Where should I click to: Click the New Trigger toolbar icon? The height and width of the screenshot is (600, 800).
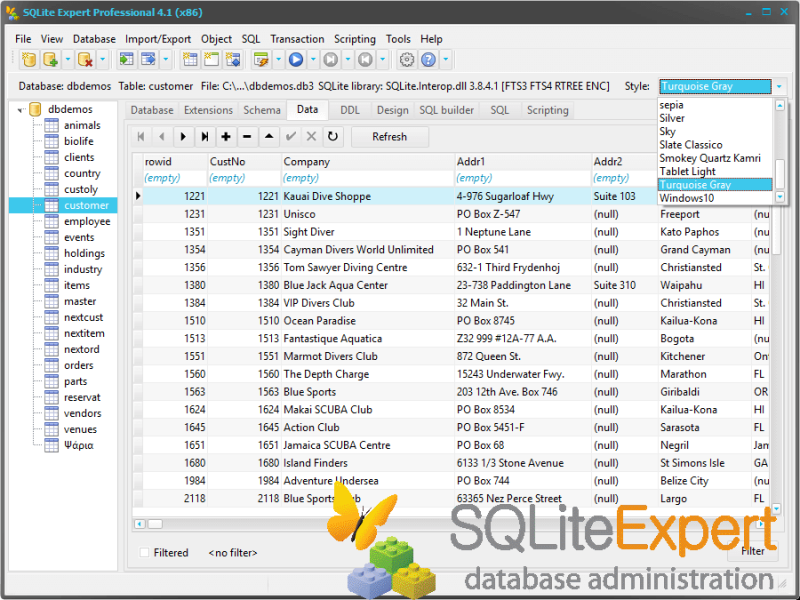click(x=233, y=60)
